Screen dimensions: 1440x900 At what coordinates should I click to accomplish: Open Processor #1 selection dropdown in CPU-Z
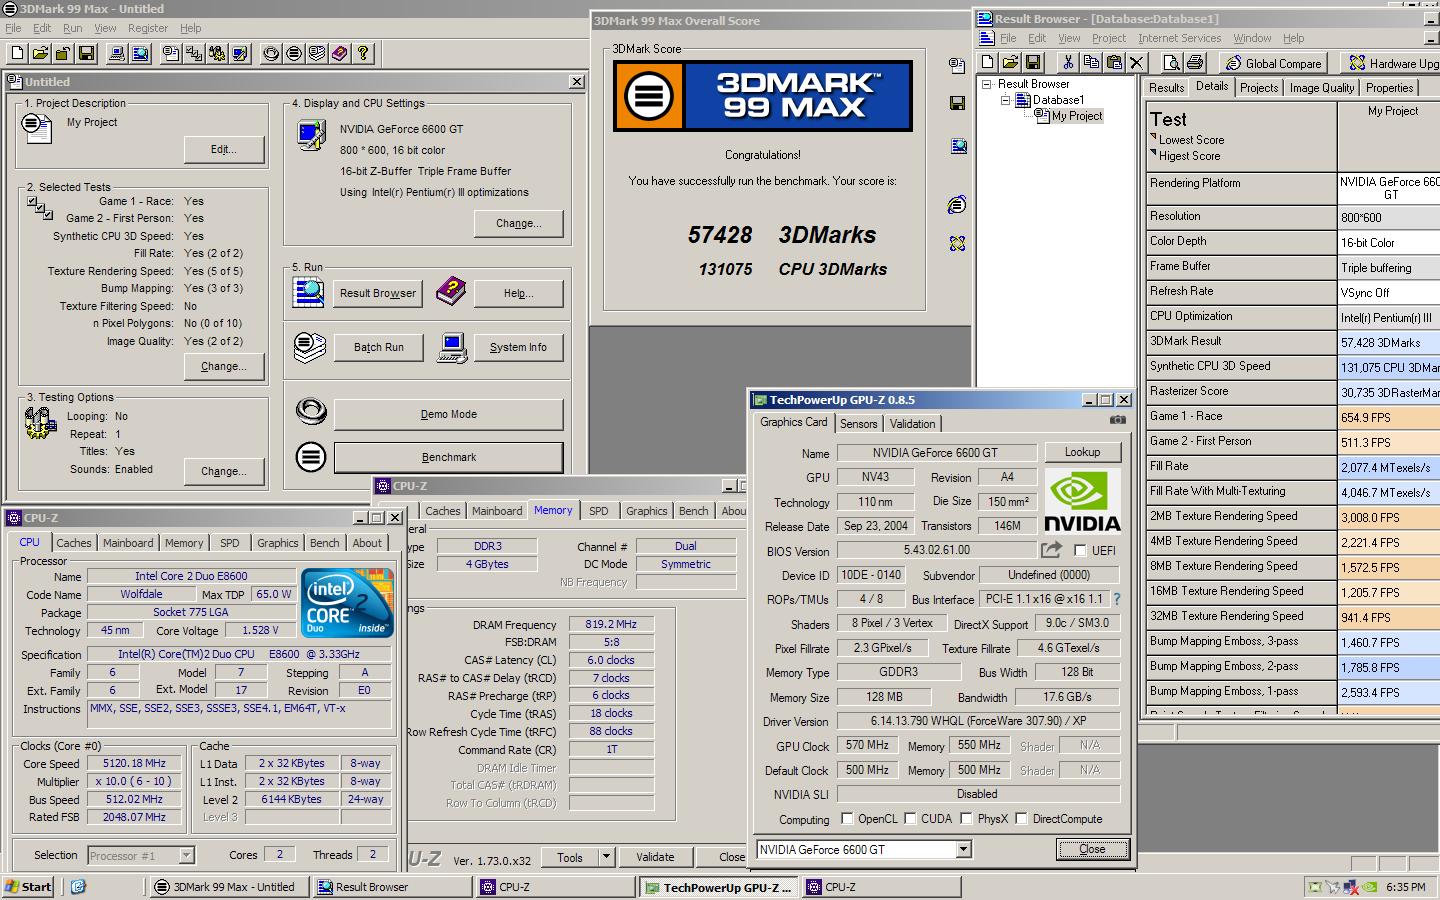(x=186, y=856)
